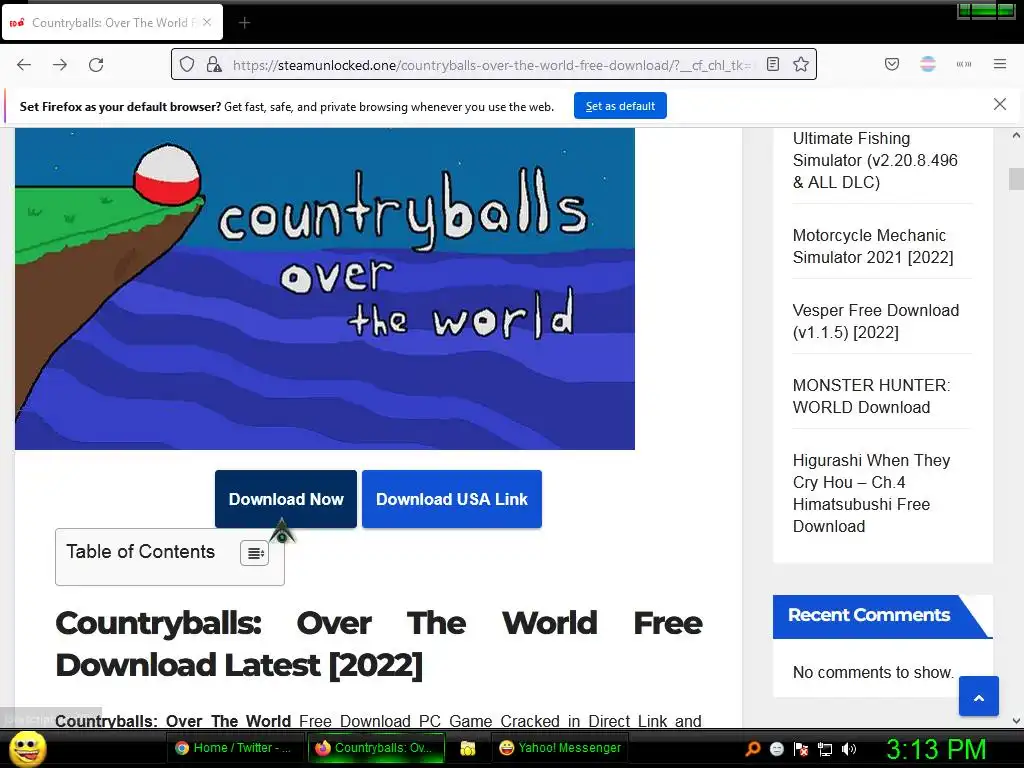Click the page's vertical scrollbar thumb

[1016, 178]
